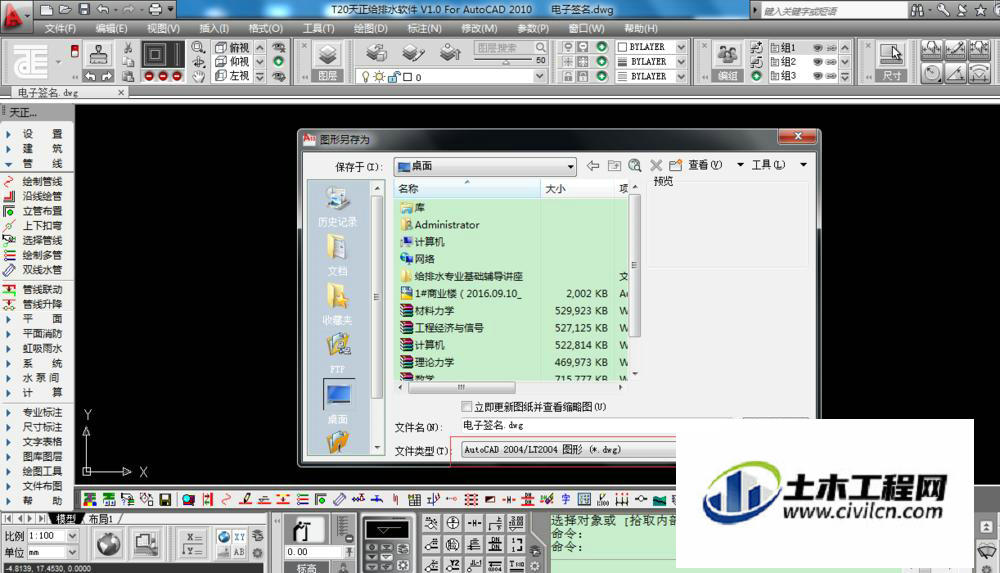Open 历史记录 in dialog places bar

(337, 207)
